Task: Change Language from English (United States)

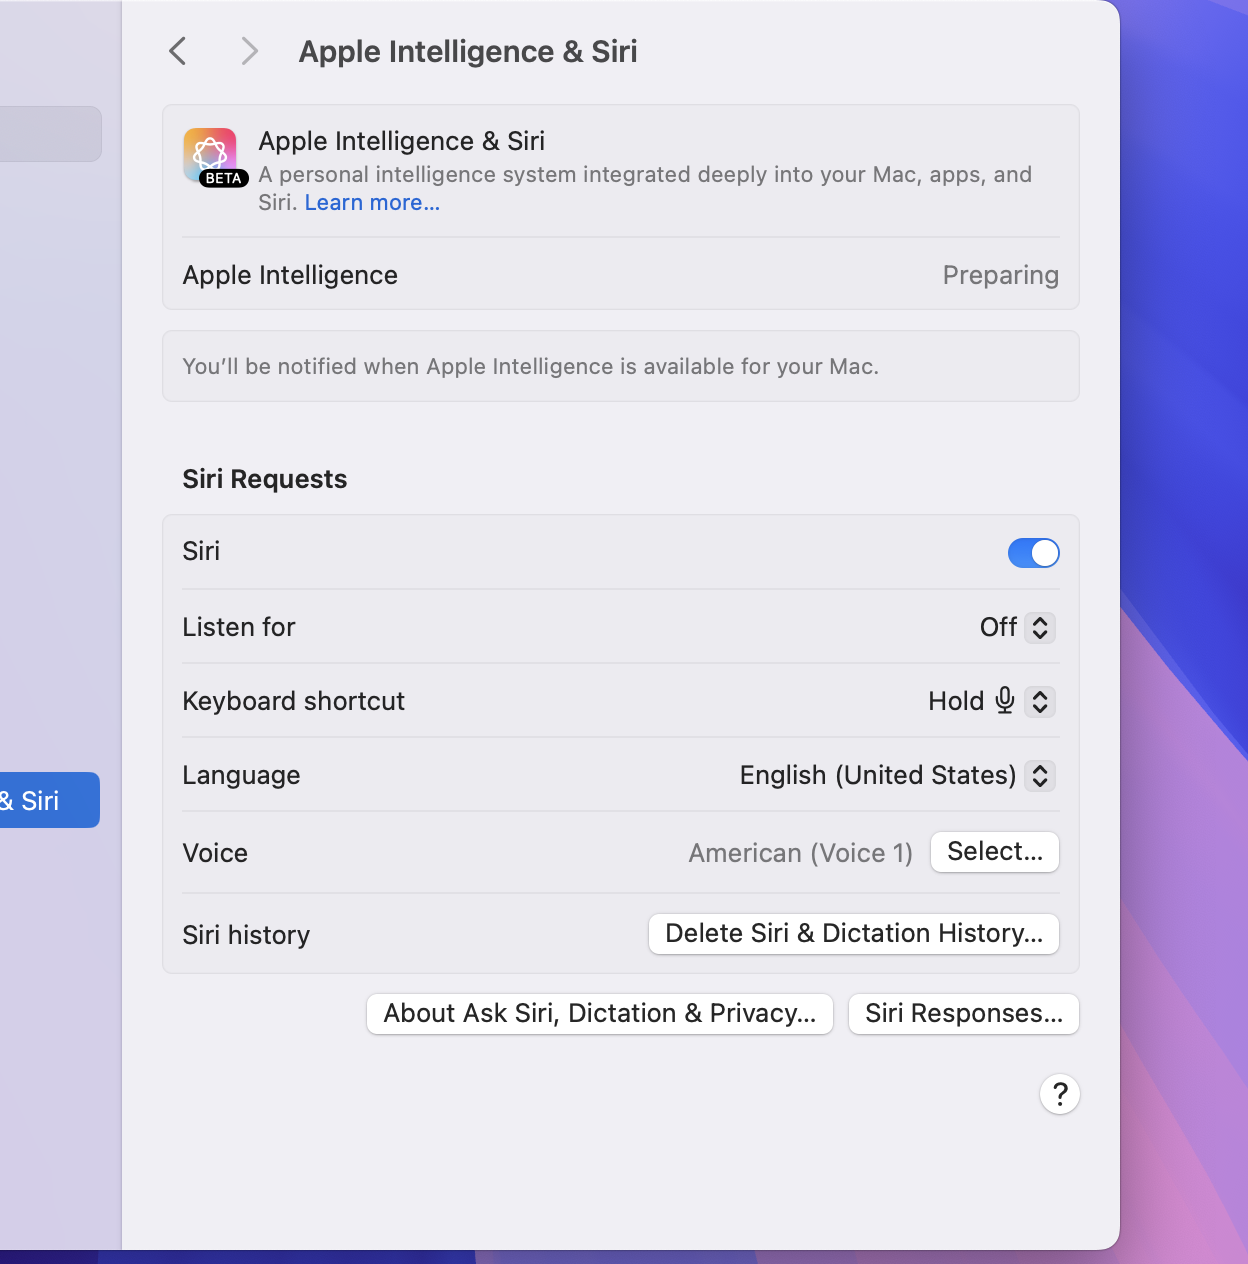Action: (x=897, y=775)
